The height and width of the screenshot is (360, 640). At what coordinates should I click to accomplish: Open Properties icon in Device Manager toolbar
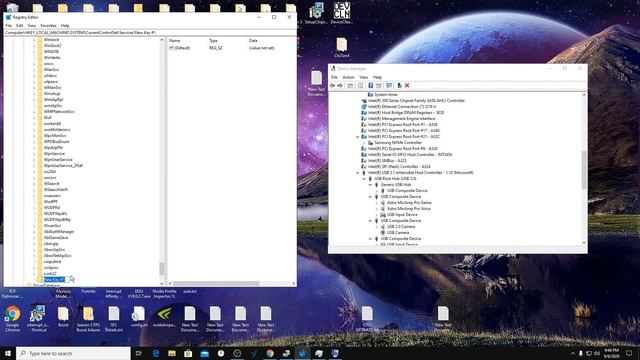pyautogui.click(x=360, y=85)
